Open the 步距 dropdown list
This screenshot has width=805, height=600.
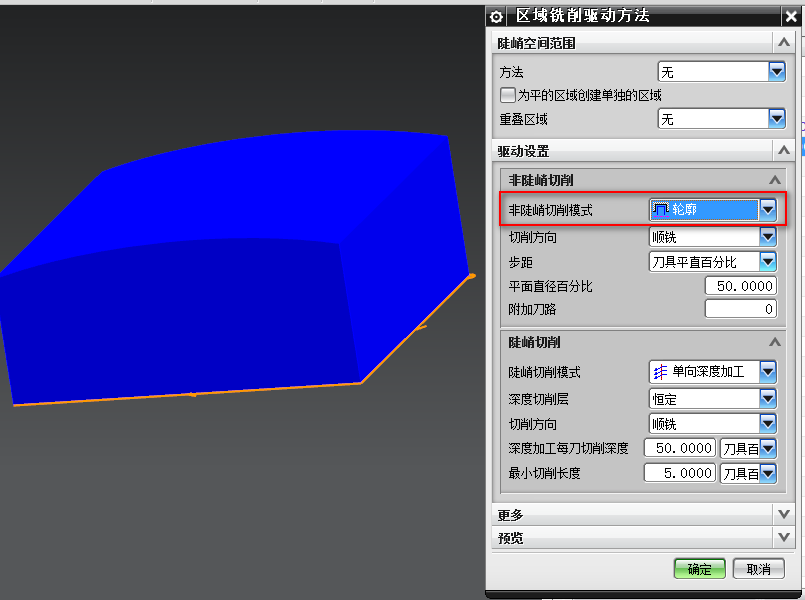767,262
